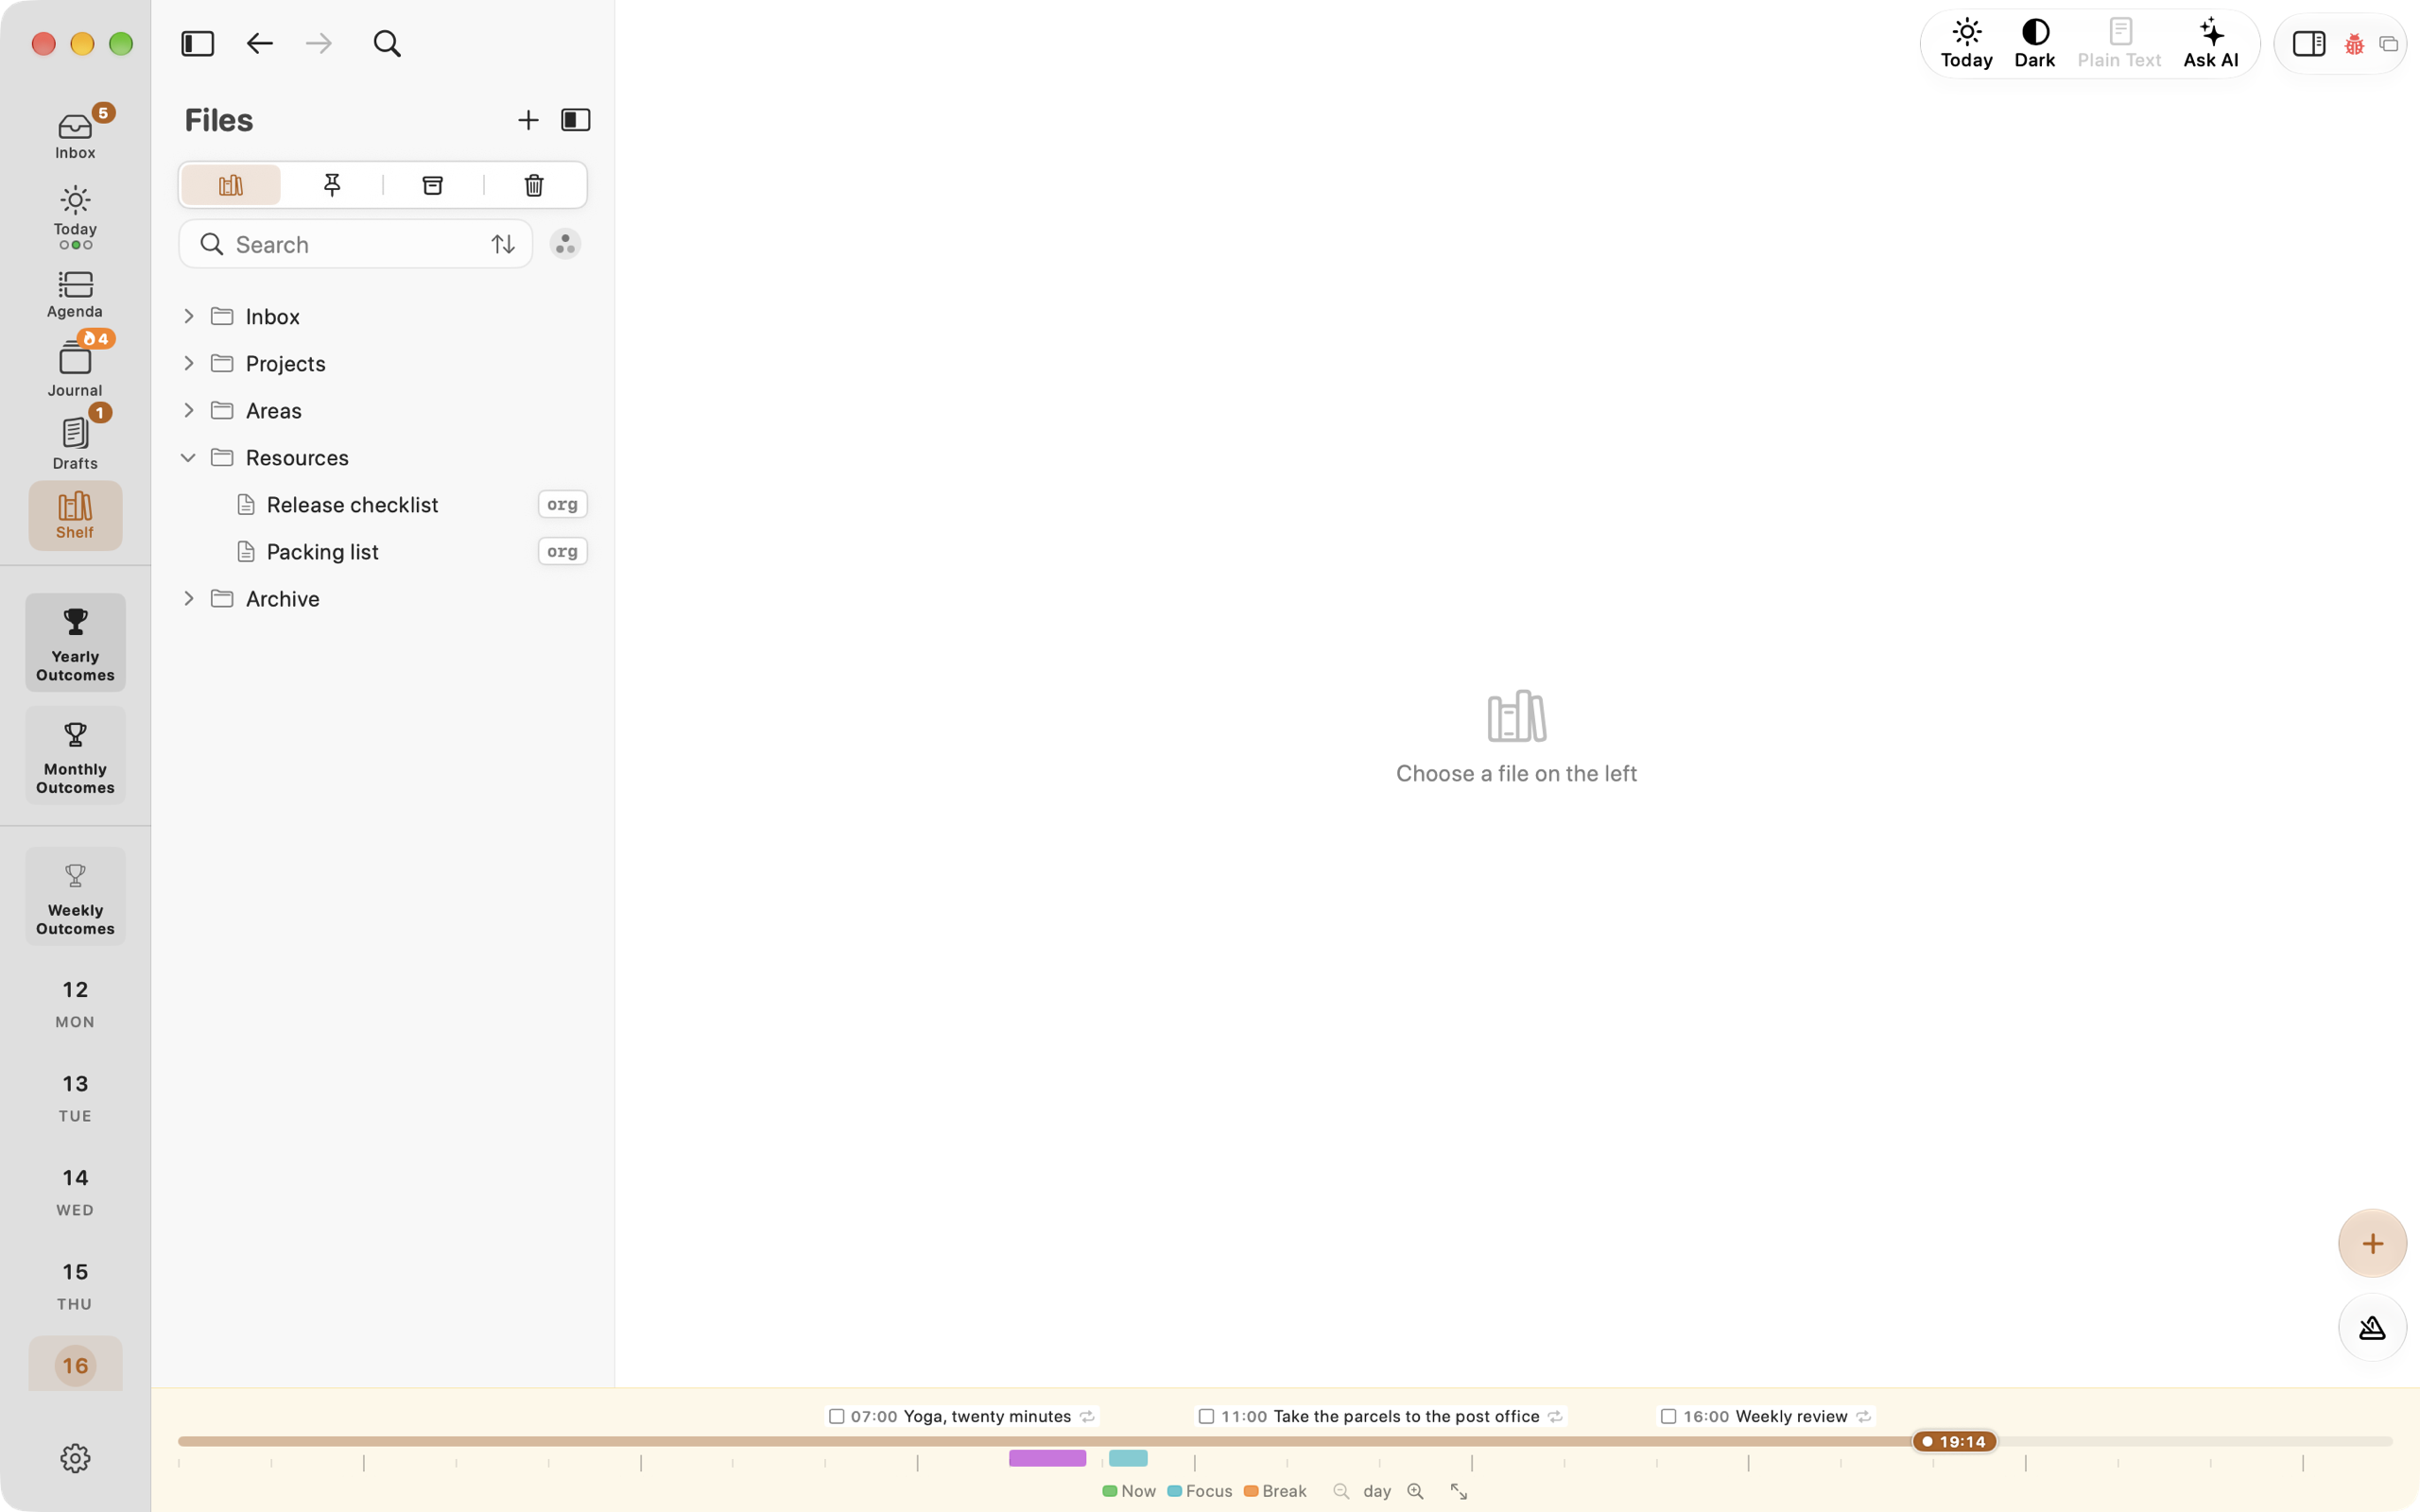
Task: Collapse the Resources folder
Action: tap(188, 457)
